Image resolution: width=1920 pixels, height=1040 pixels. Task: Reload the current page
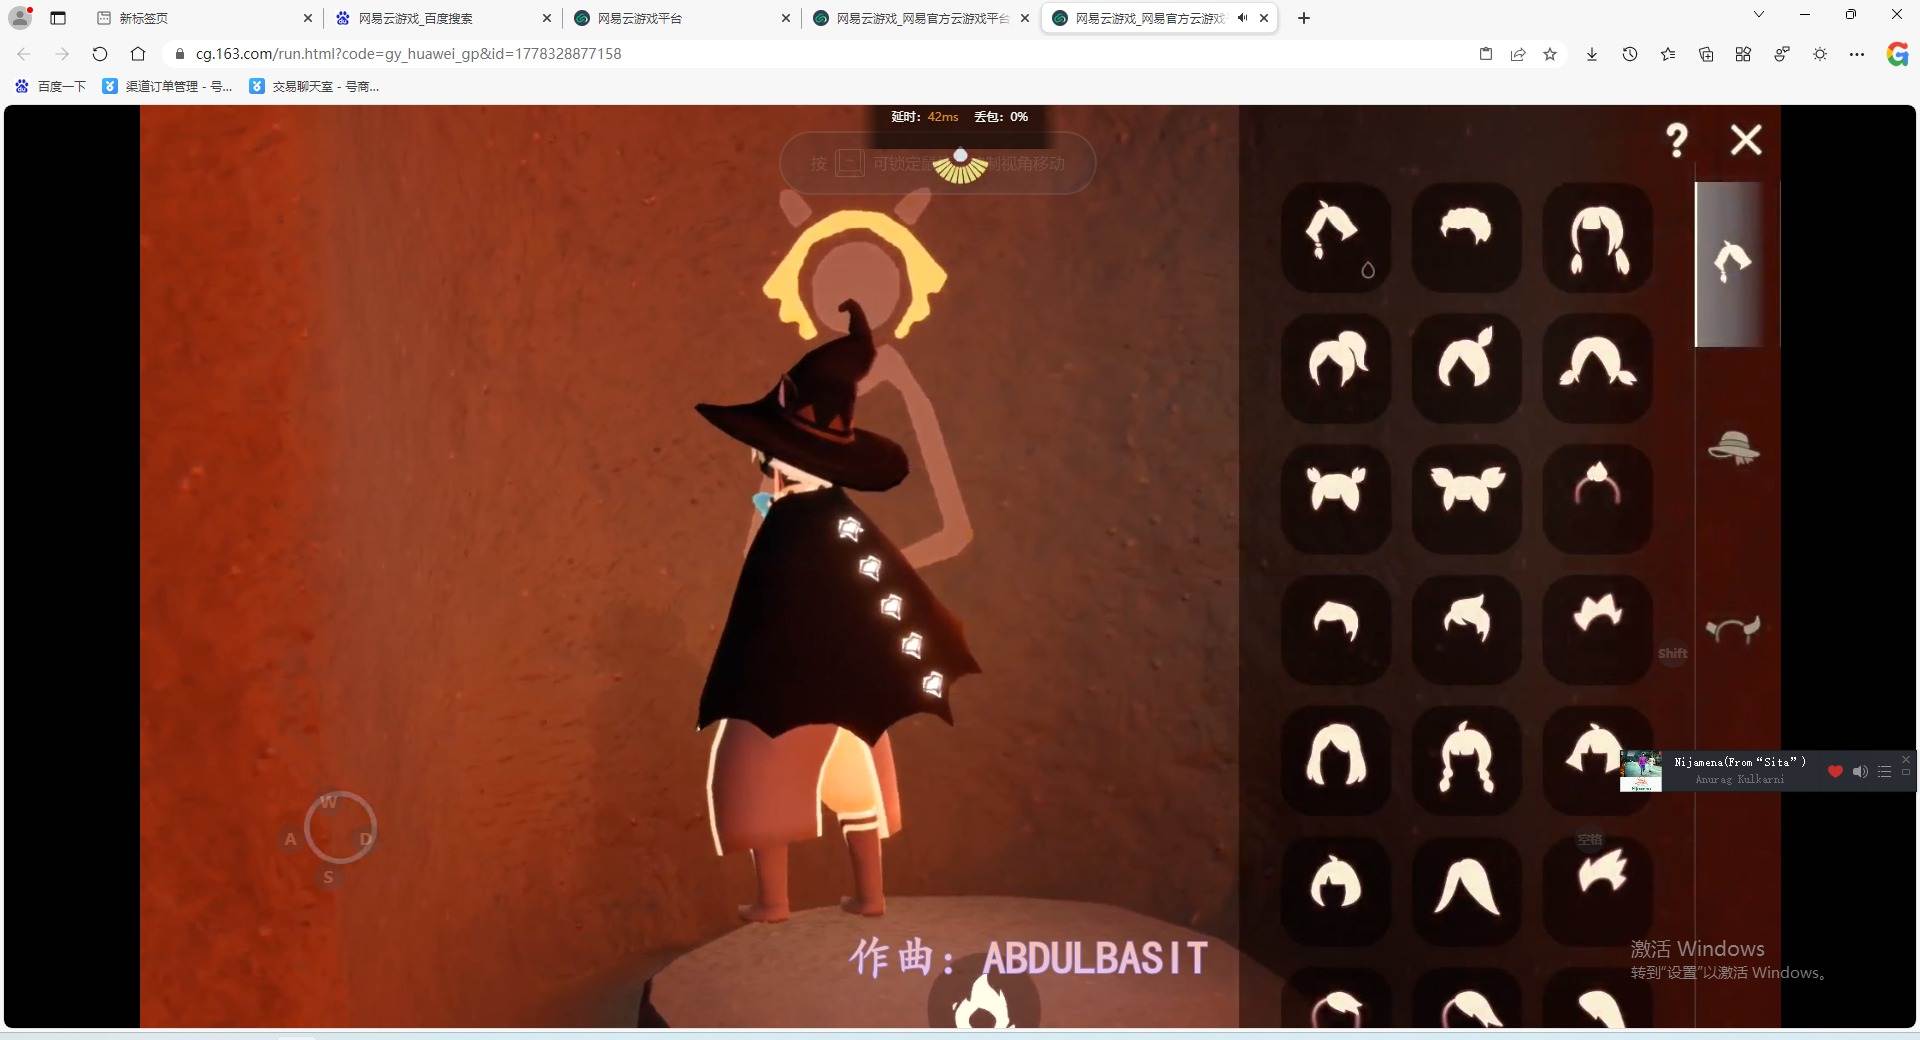100,54
